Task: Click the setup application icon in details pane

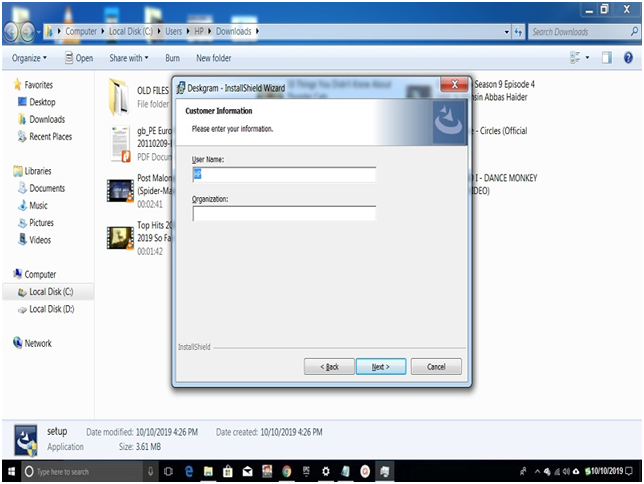Action: pyautogui.click(x=26, y=440)
